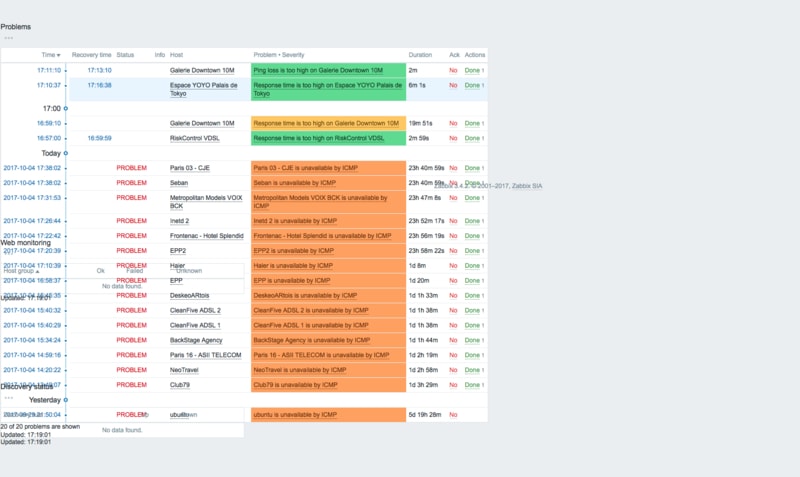Open host Paris 16 - ASII TELECOM
This screenshot has height=477, width=800.
tap(205, 355)
